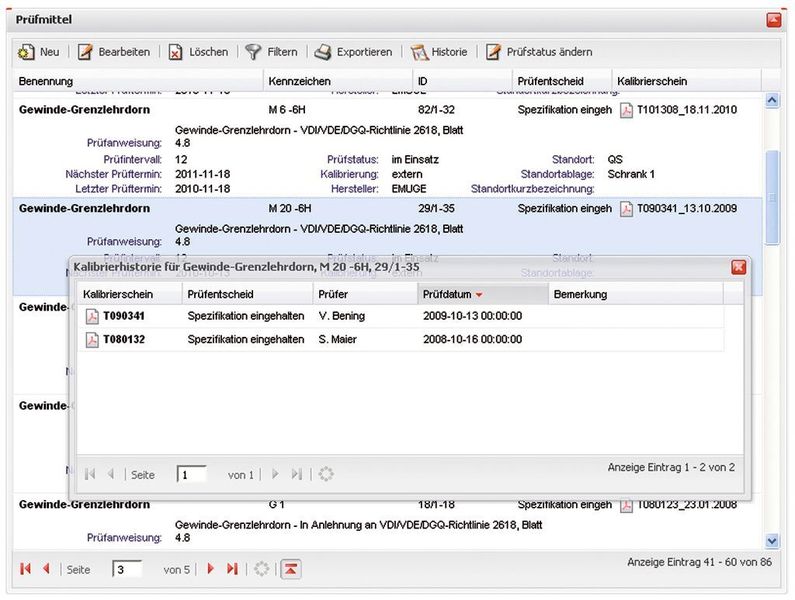Close the Kalibrierhistorie dialog
Image resolution: width=795 pixels, height=600 pixels.
[739, 267]
